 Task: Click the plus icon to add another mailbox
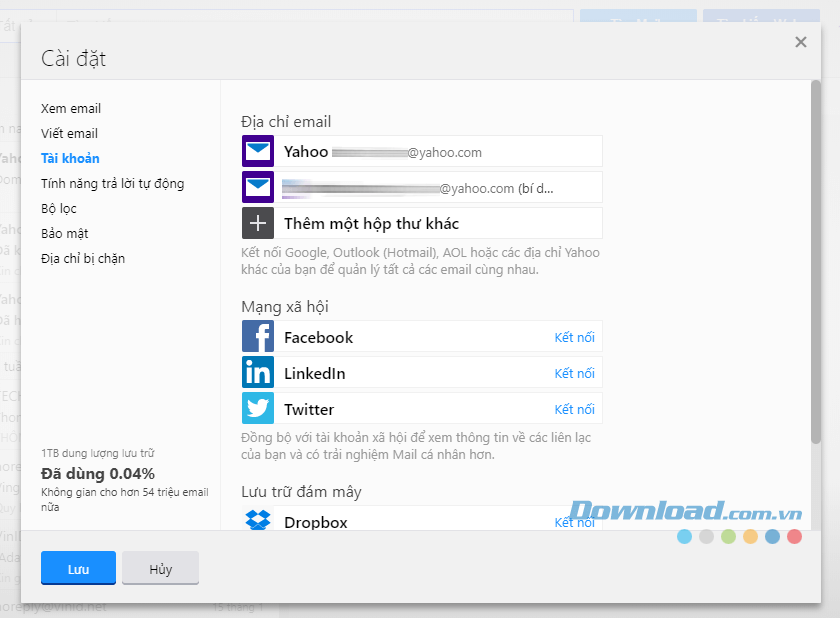point(257,222)
